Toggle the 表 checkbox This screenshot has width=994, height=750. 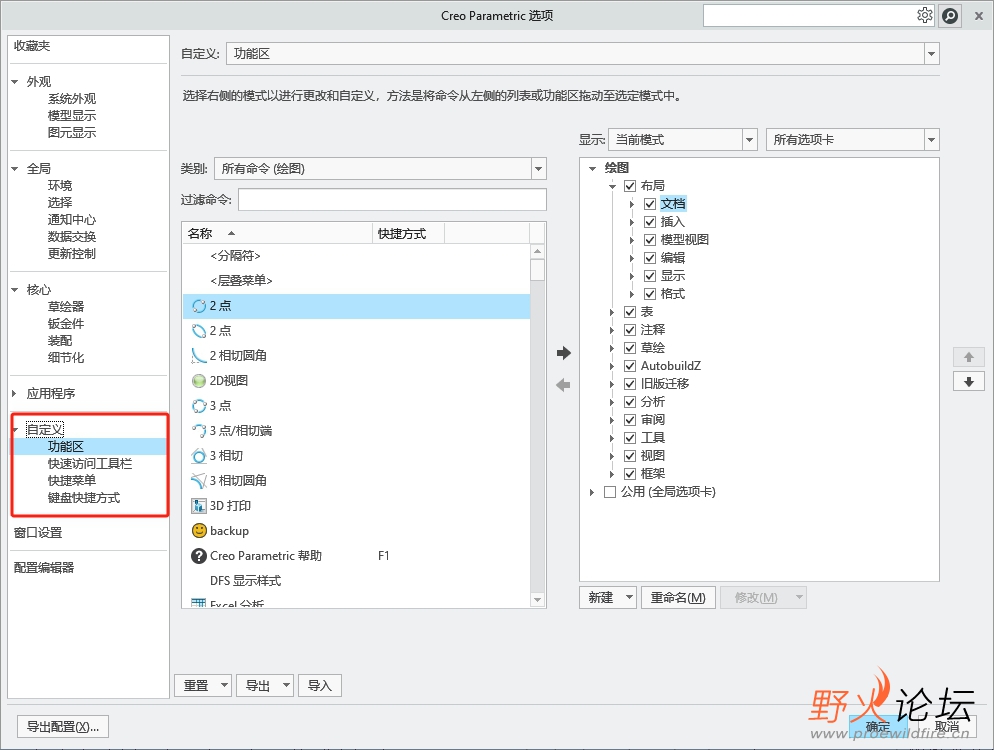[x=630, y=312]
